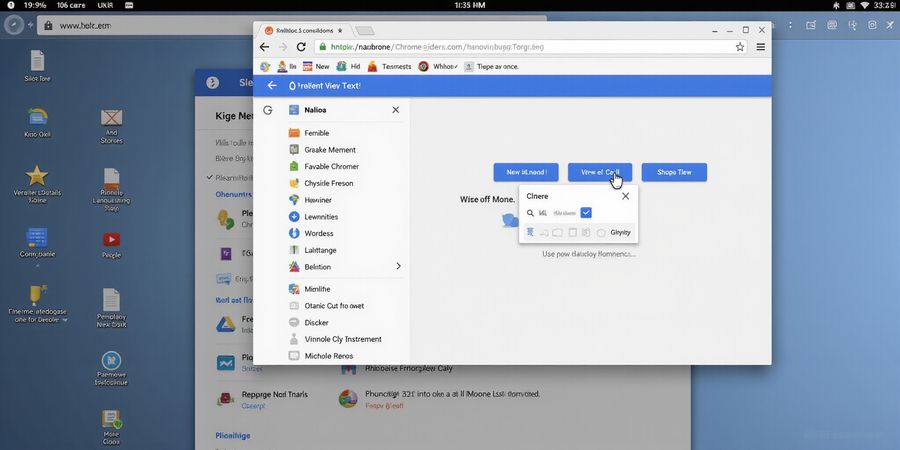900x450 pixels.
Task: Click the New Hlnaod button
Action: [526, 172]
